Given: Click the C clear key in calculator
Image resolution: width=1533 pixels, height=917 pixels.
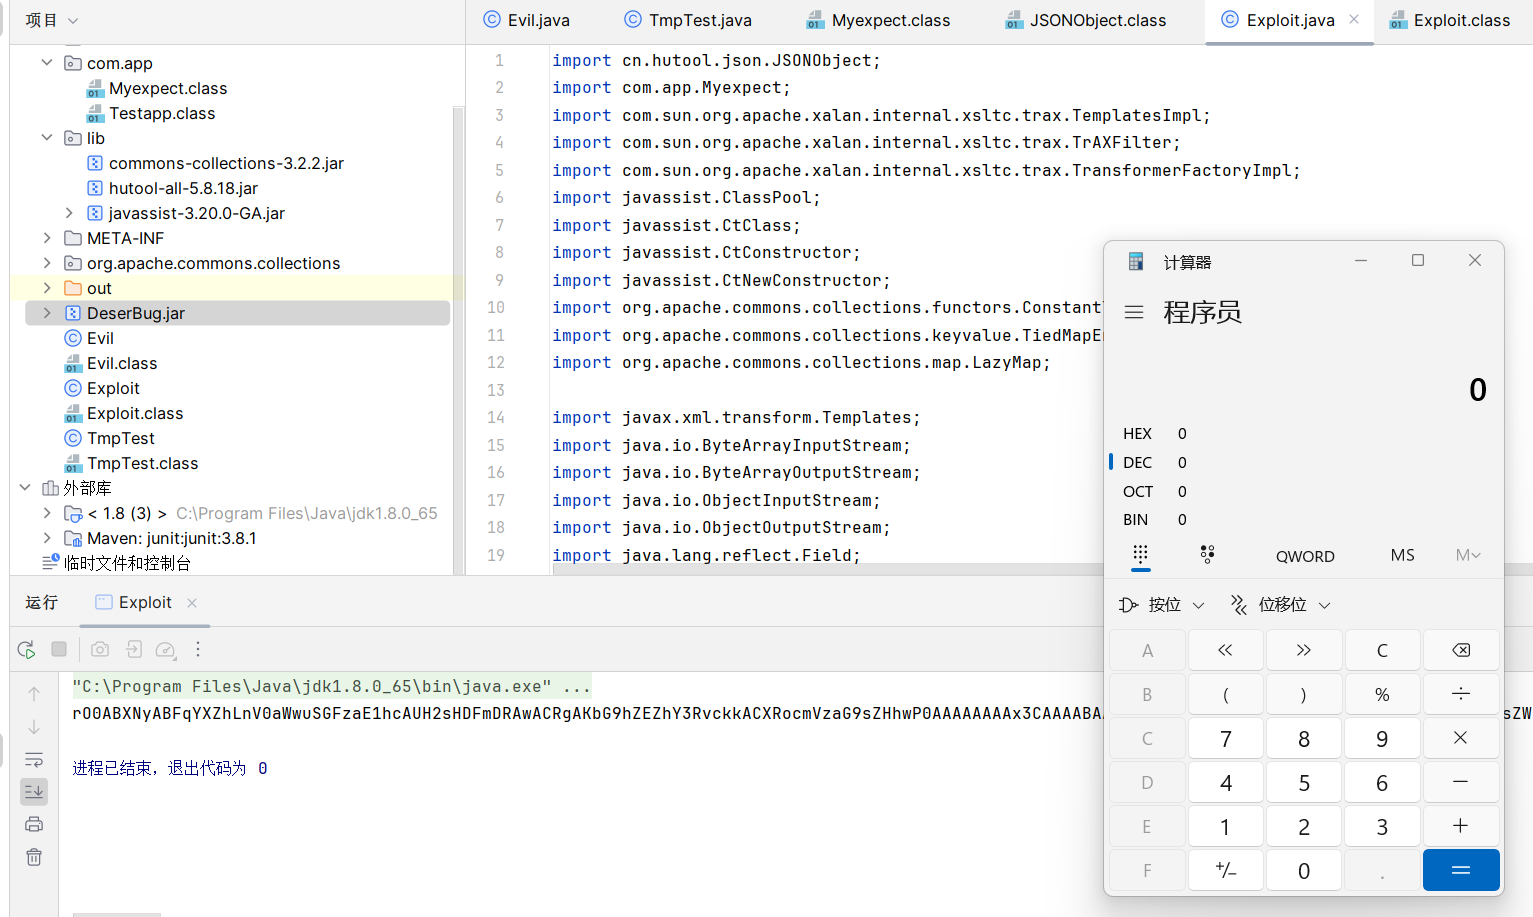Looking at the screenshot, I should [1382, 650].
